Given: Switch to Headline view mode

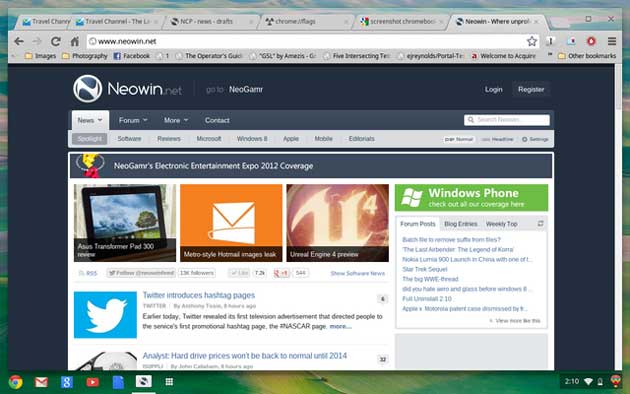Looking at the screenshot, I should click(x=497, y=139).
